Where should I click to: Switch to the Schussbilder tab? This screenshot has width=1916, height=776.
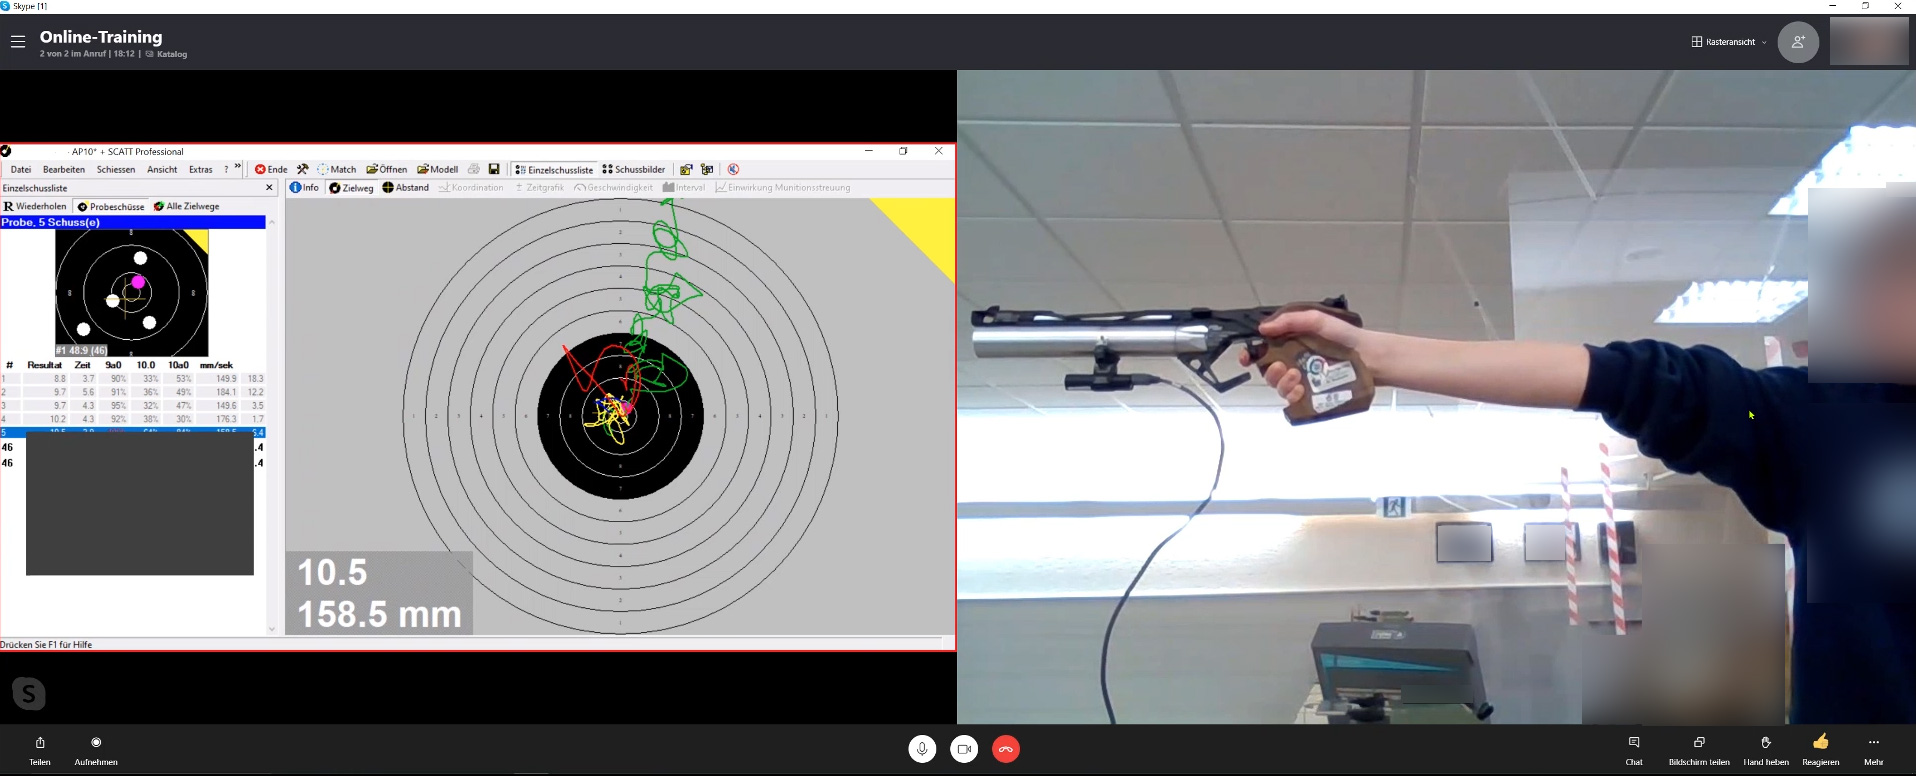[x=634, y=169]
